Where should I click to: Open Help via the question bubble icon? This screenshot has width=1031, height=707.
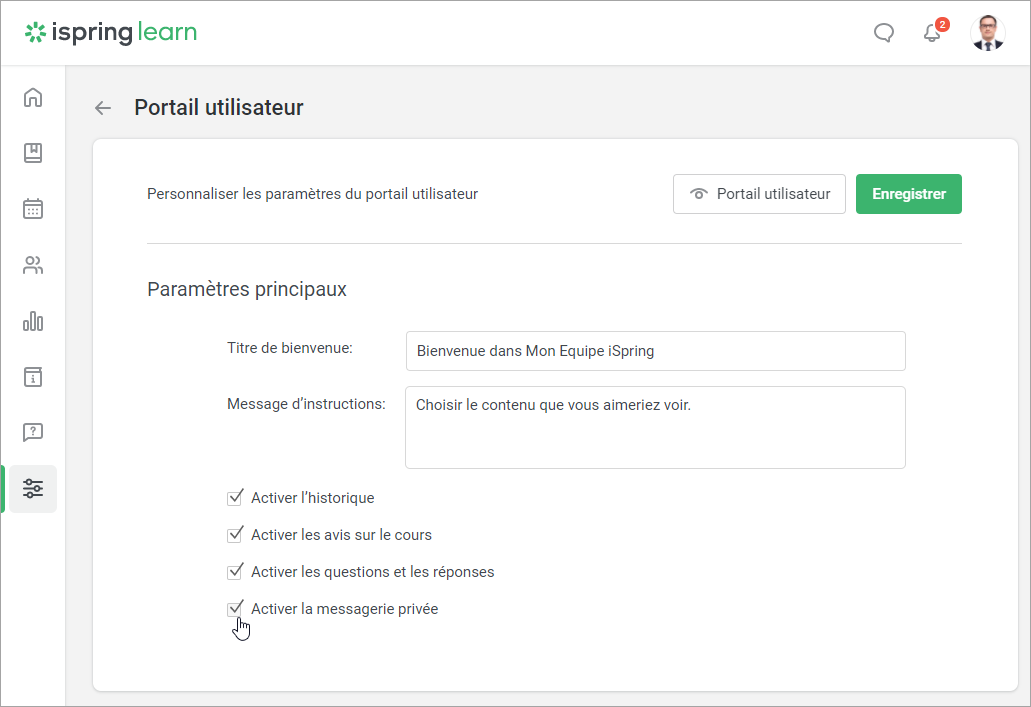click(33, 432)
